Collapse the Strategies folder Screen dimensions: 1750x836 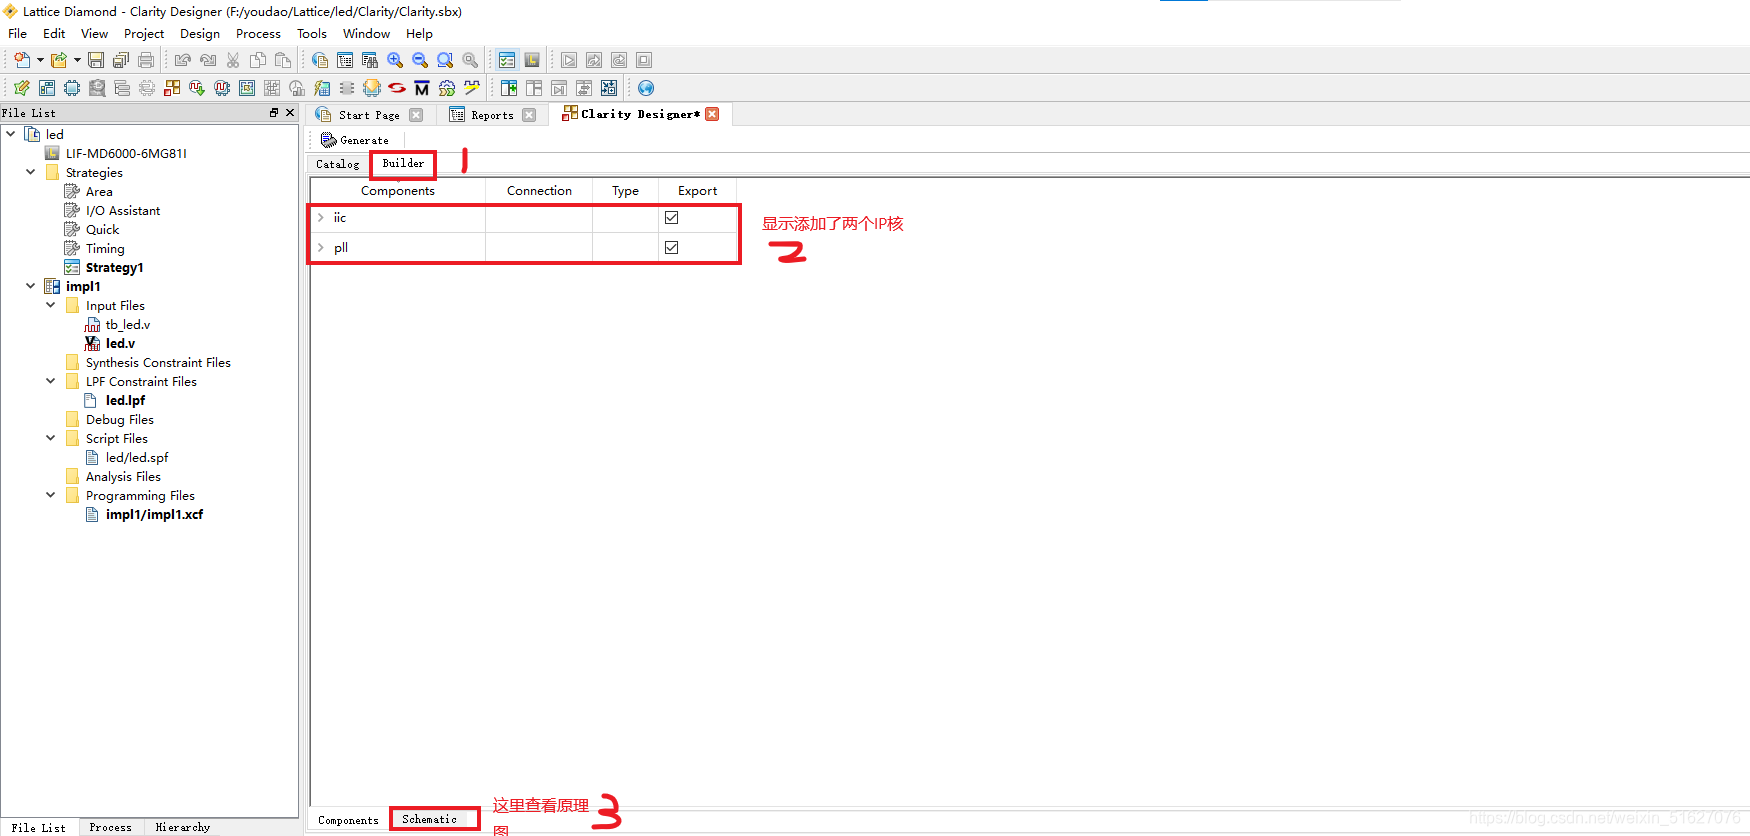[31, 172]
